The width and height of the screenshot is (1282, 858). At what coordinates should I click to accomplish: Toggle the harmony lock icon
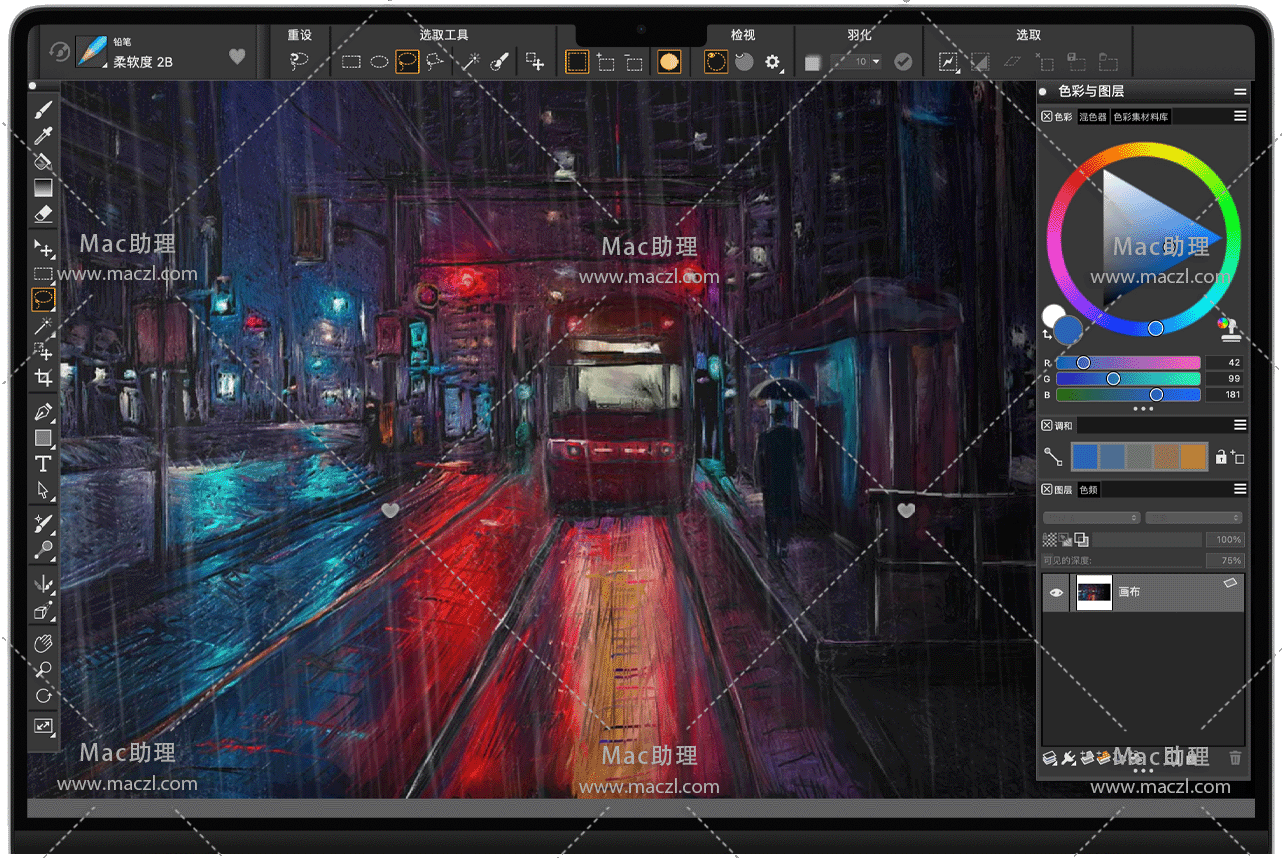pos(1220,457)
